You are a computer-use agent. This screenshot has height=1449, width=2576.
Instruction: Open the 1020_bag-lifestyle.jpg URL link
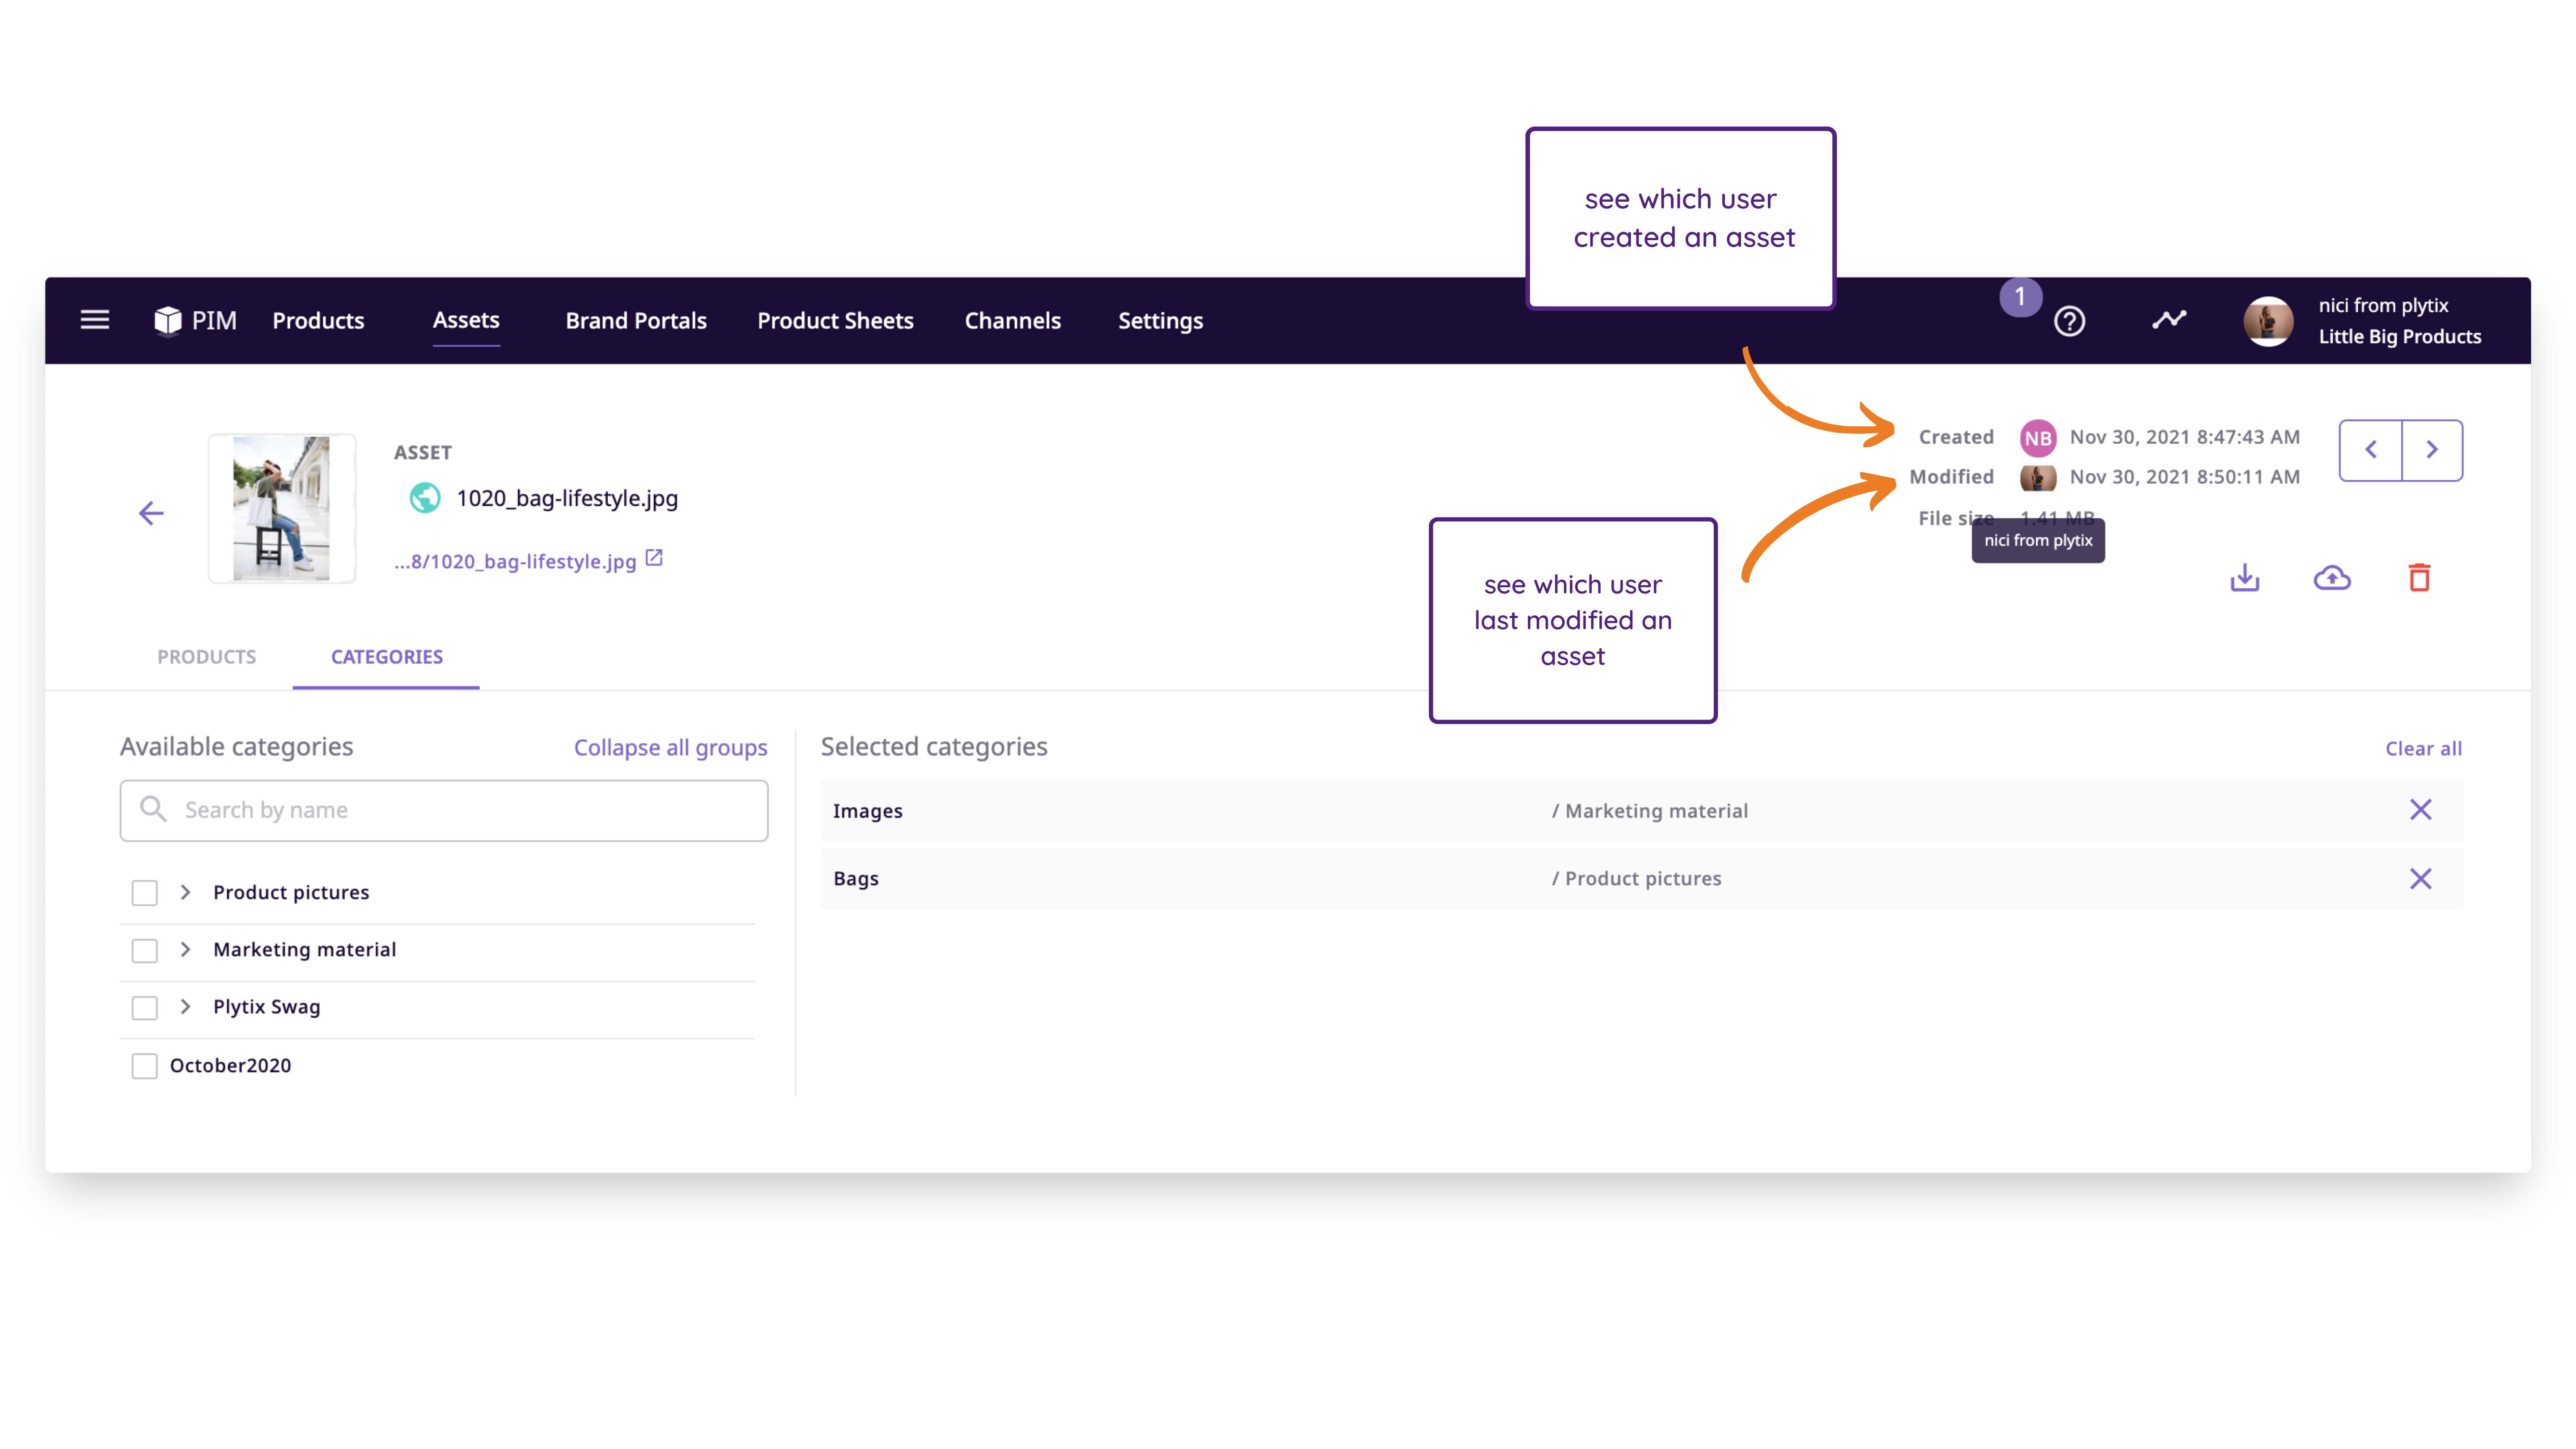click(x=515, y=562)
